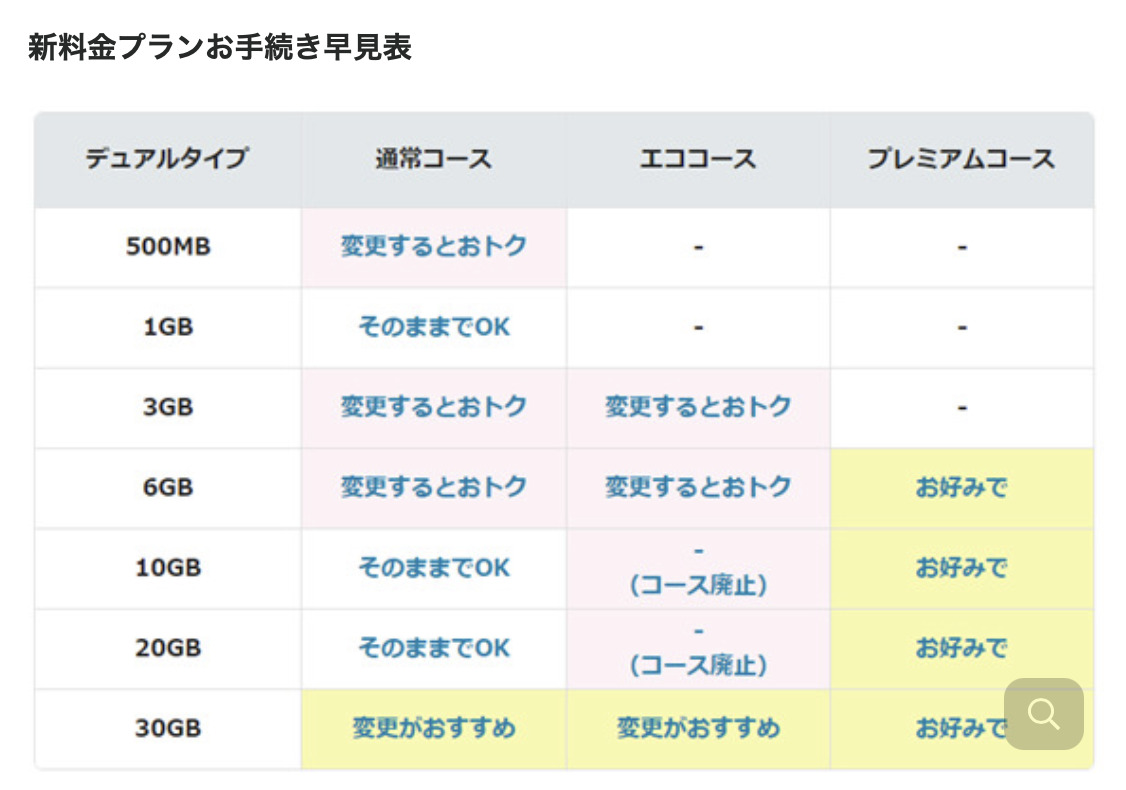Click そのままでOK link in 20GB row

click(x=433, y=647)
